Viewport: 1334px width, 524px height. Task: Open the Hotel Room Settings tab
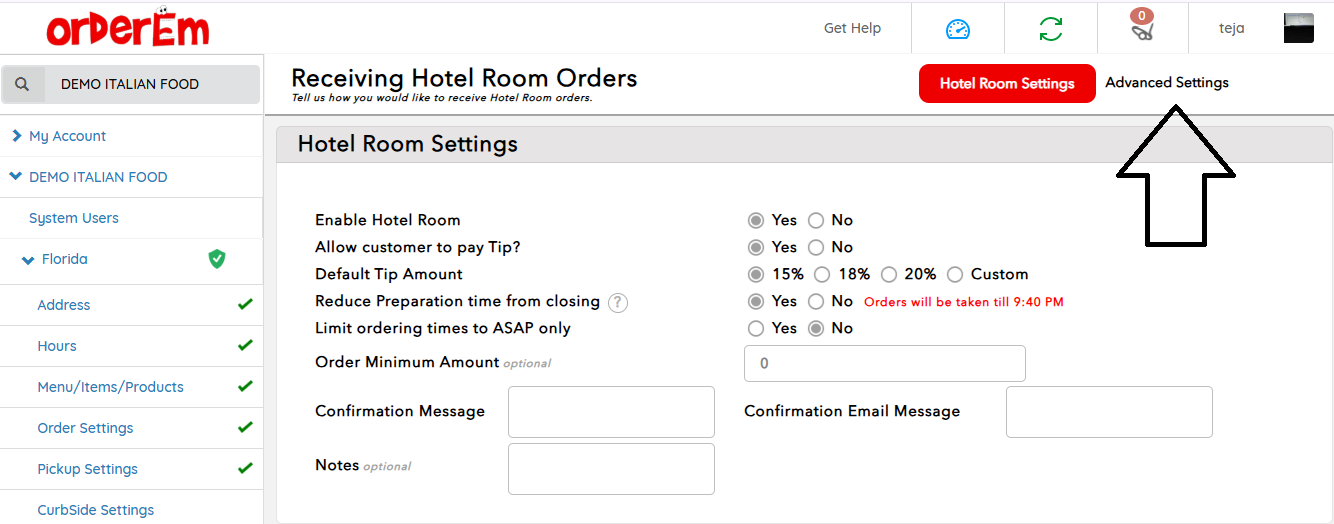[1006, 84]
